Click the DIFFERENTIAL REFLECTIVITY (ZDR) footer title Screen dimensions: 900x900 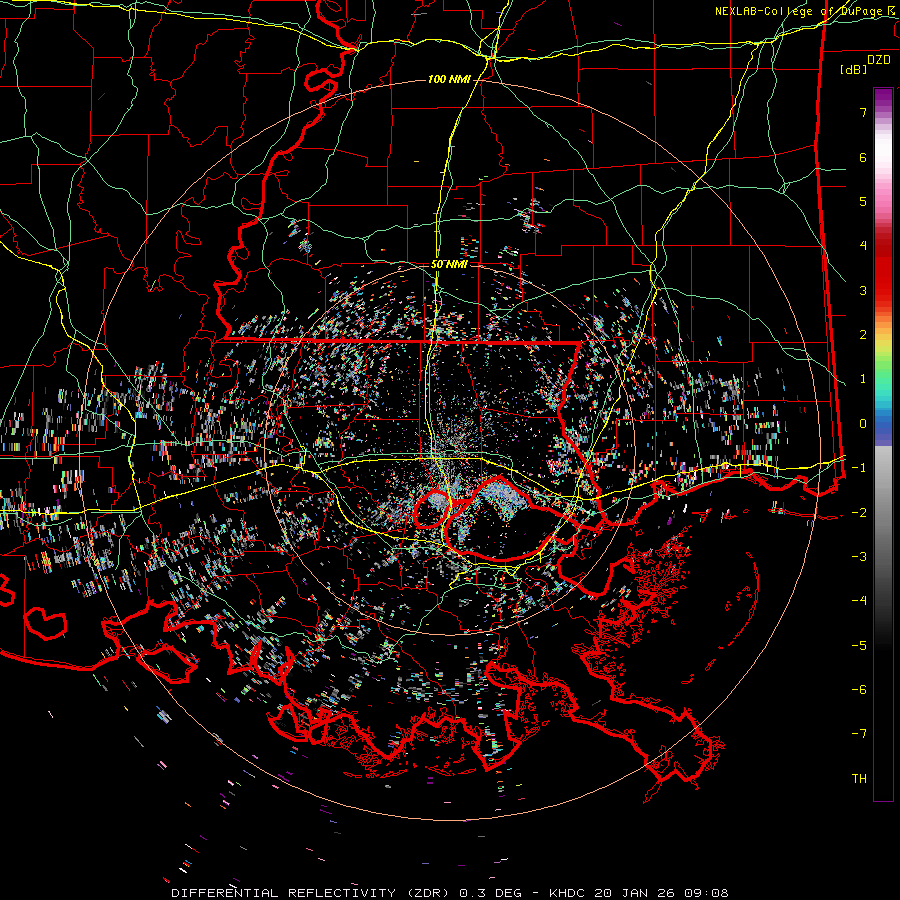312,893
